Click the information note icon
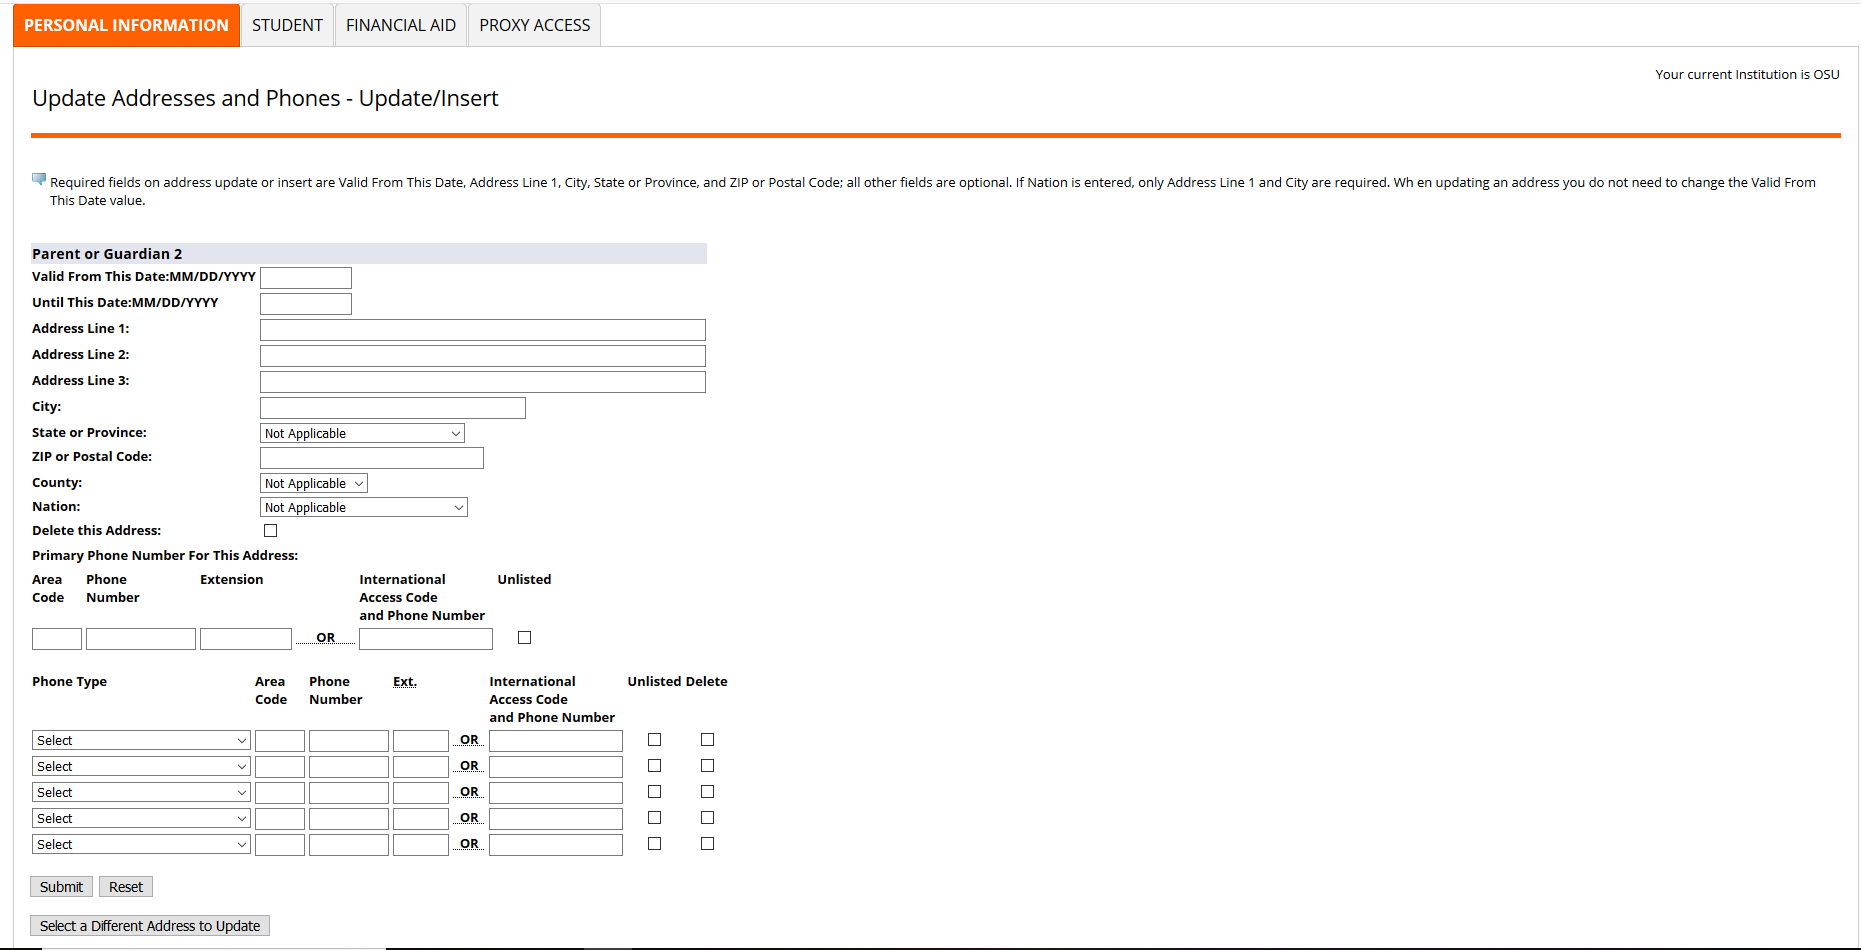This screenshot has width=1861, height=950. (38, 178)
